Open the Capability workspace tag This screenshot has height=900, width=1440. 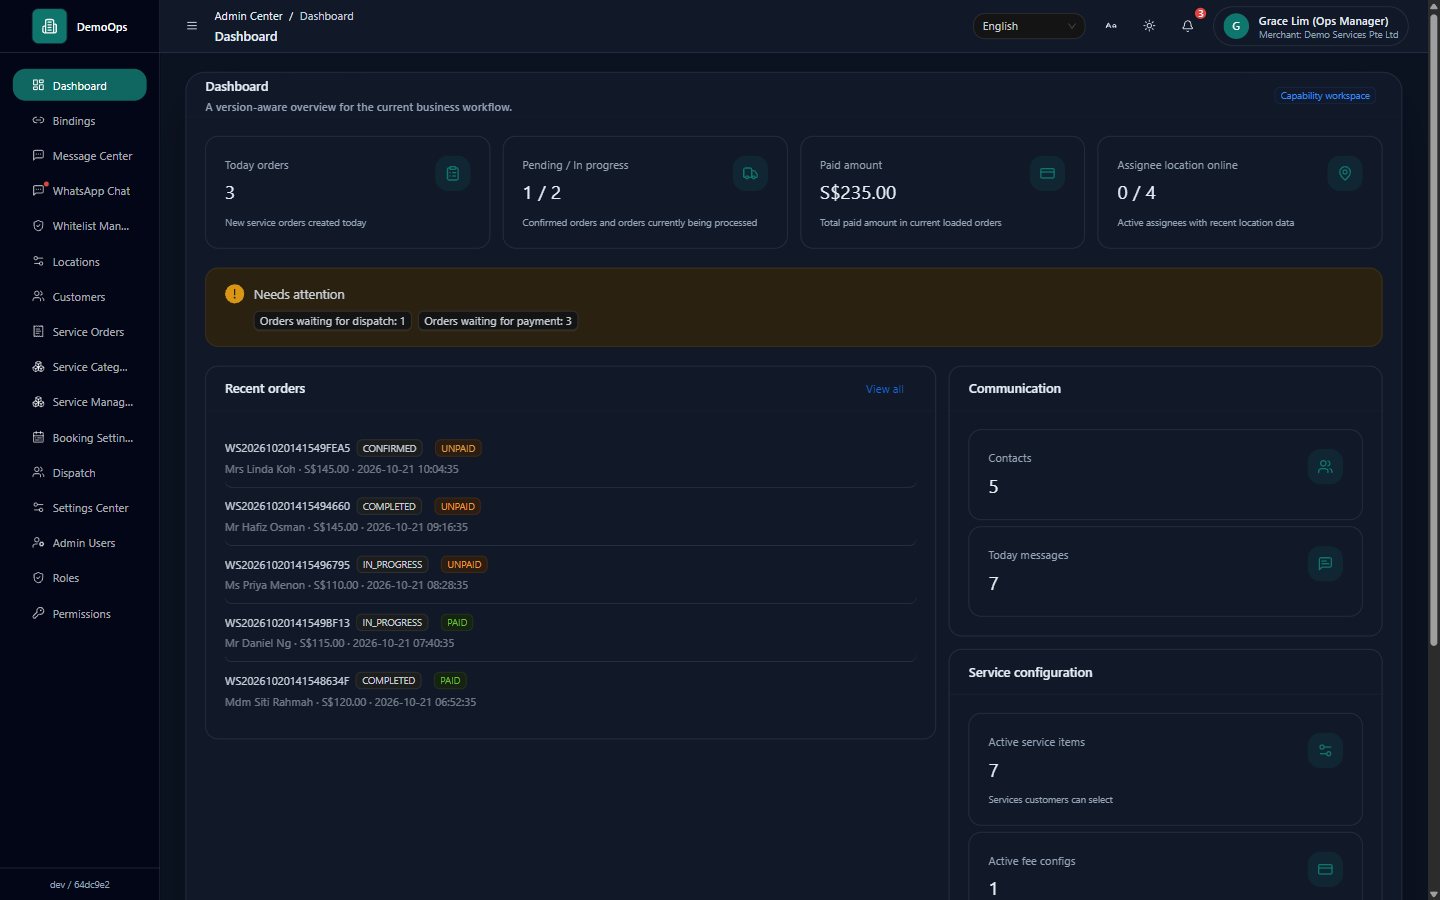point(1325,96)
